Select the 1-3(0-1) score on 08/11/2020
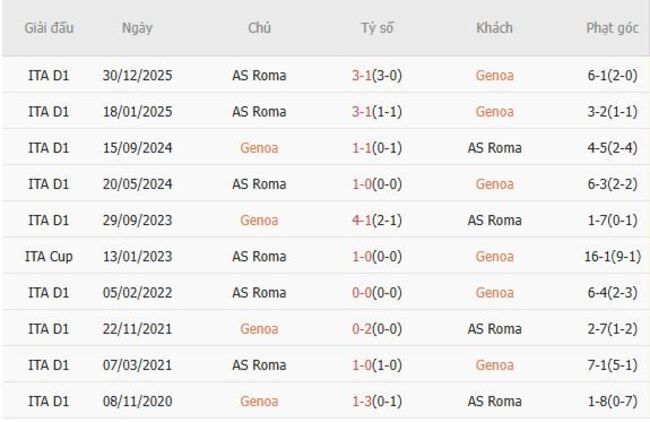Screen dimensions: 650x422 tap(377, 401)
